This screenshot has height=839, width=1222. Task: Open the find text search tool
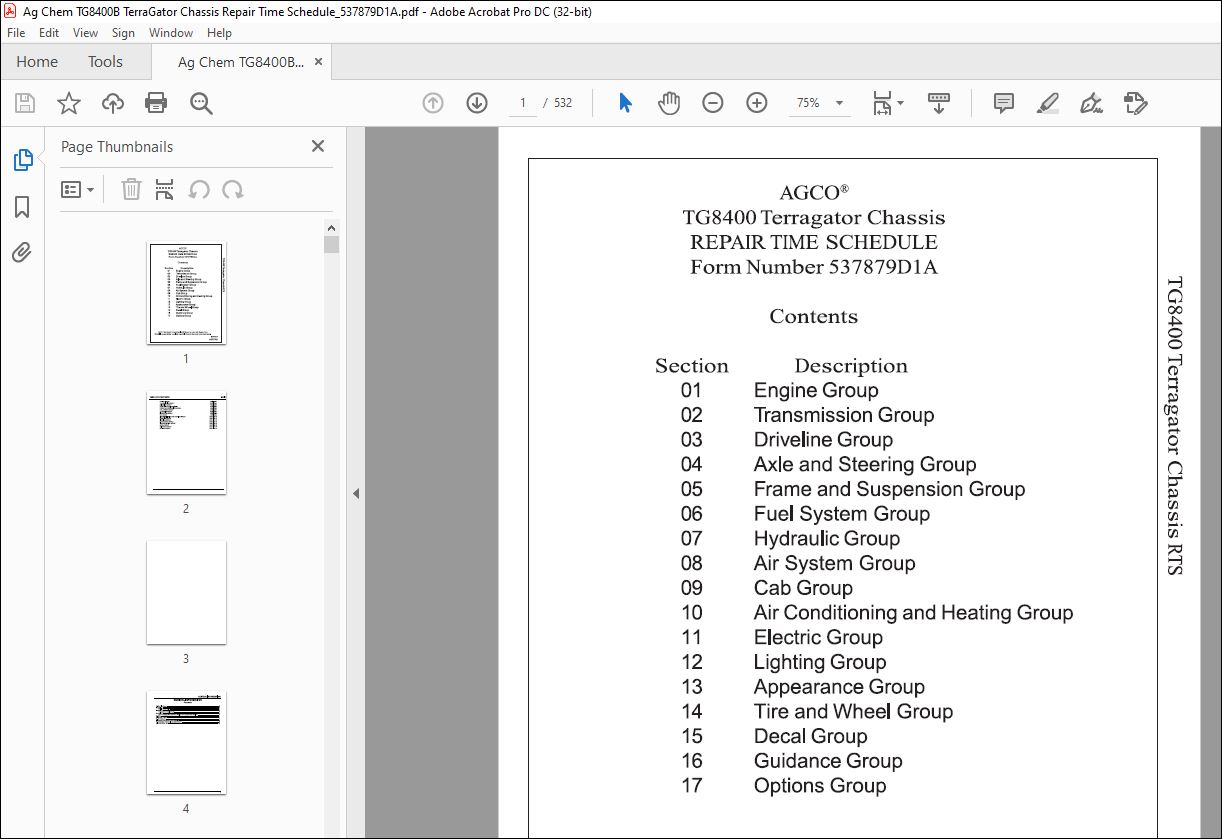coord(201,103)
